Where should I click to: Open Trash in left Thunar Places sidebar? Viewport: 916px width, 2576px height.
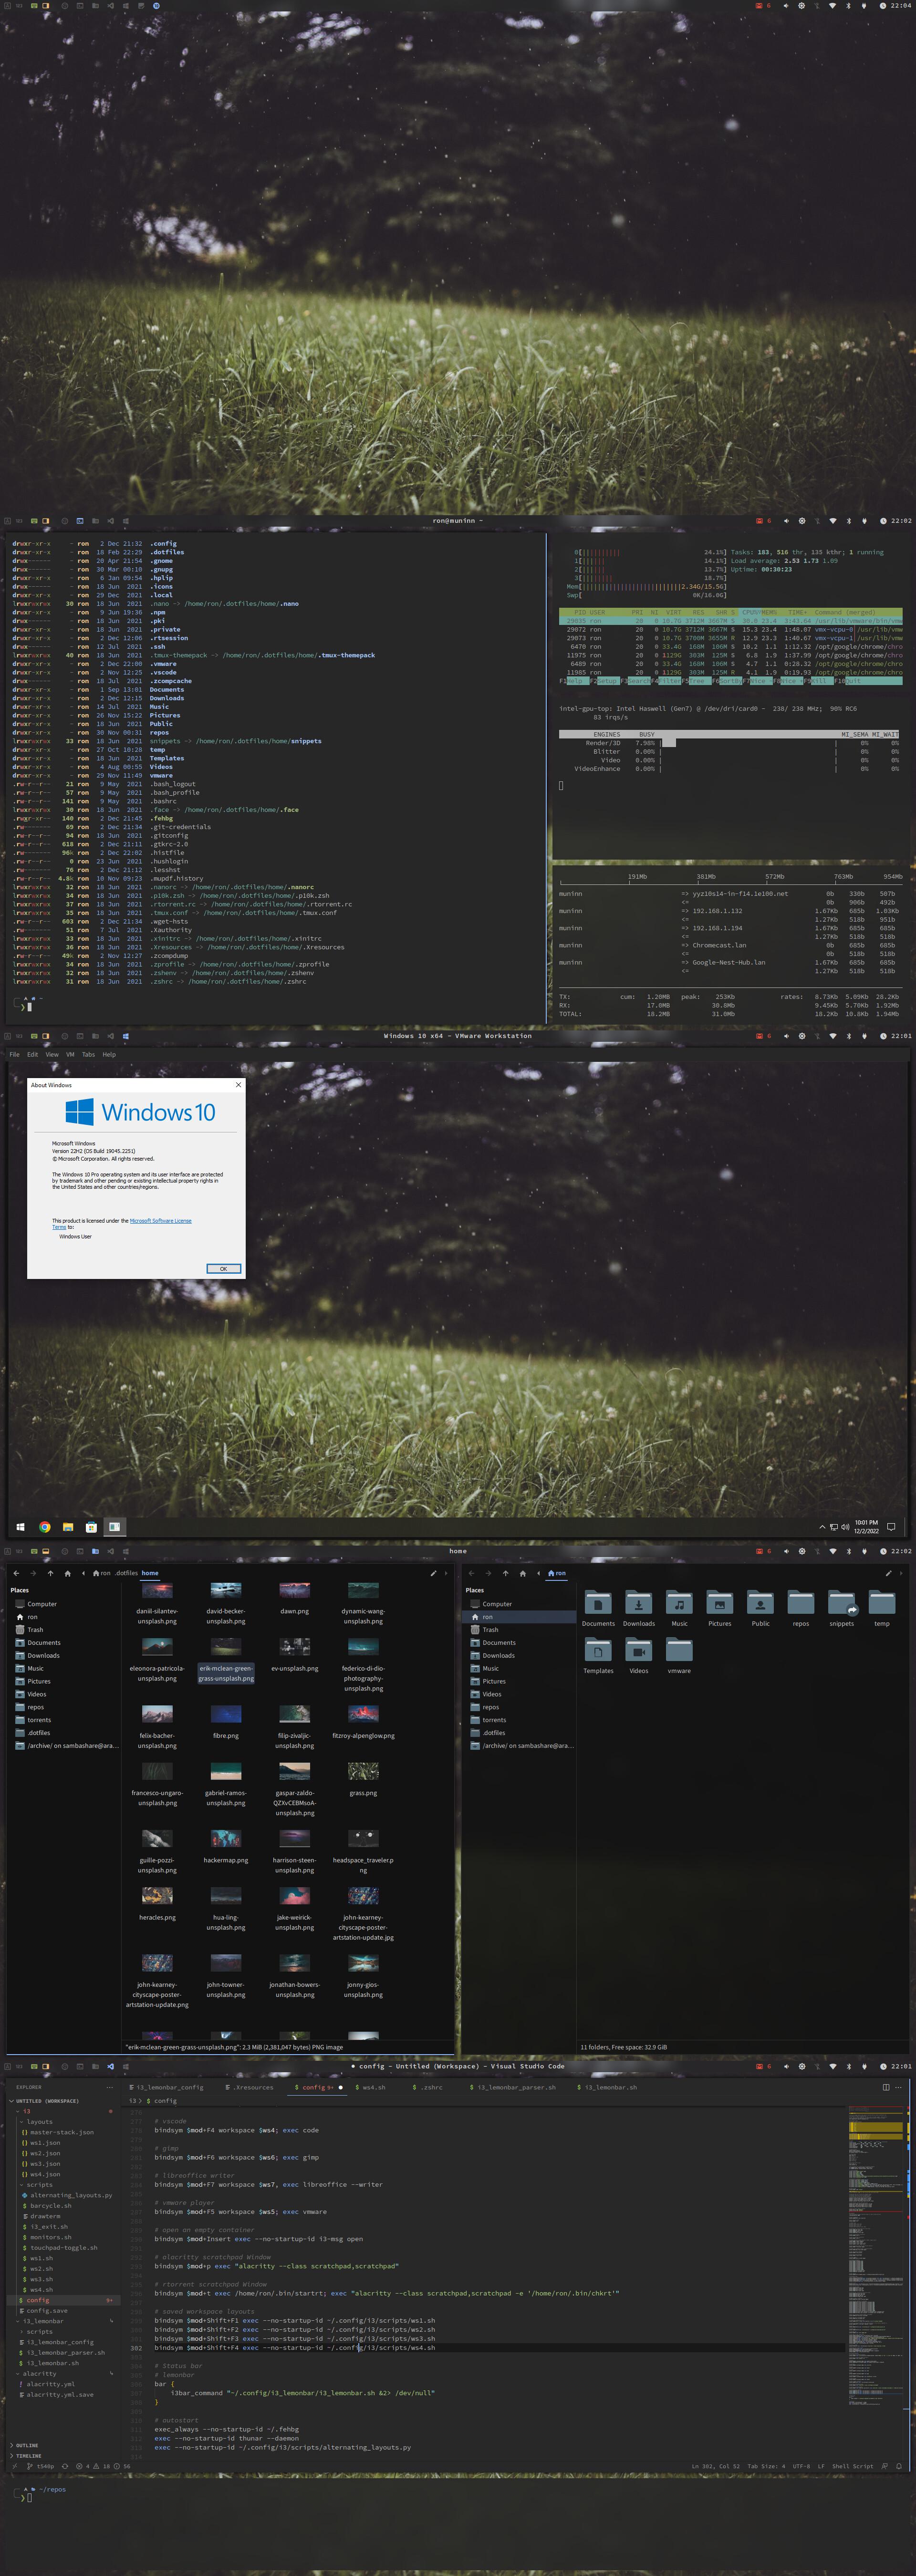point(35,1630)
